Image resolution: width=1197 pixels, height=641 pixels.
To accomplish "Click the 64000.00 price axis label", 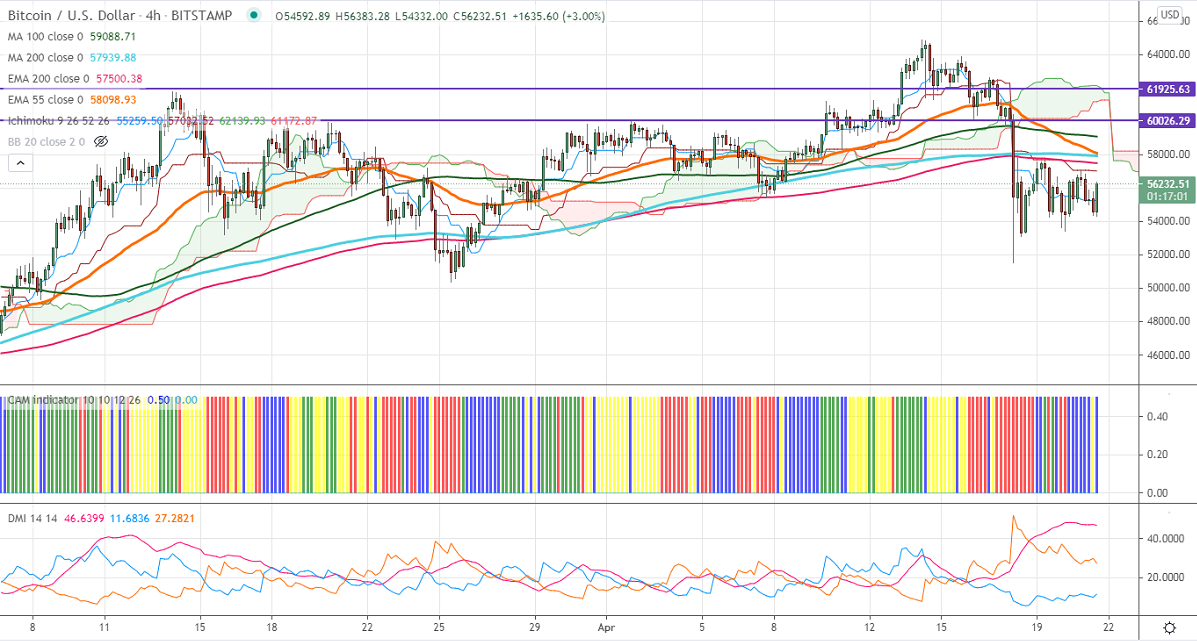I will click(1168, 55).
